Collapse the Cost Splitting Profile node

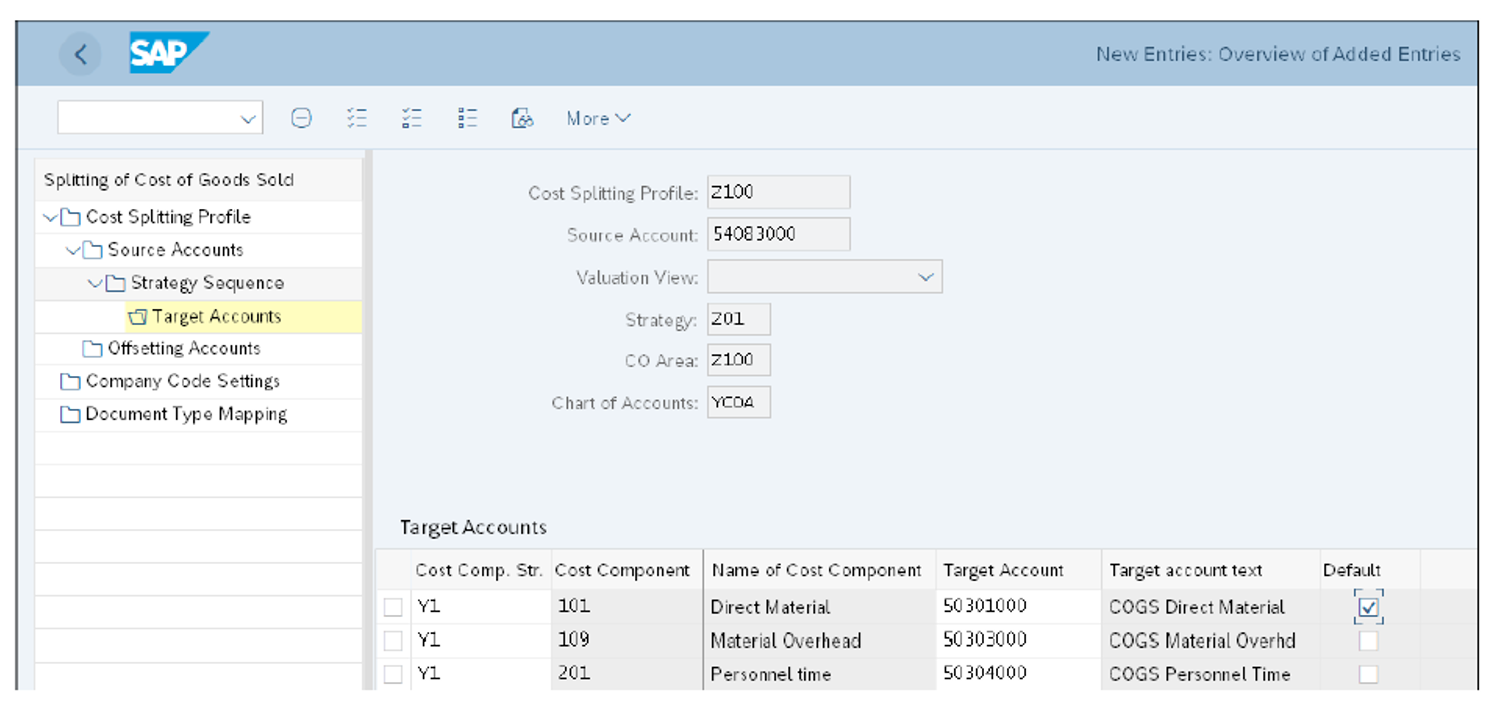tap(50, 217)
